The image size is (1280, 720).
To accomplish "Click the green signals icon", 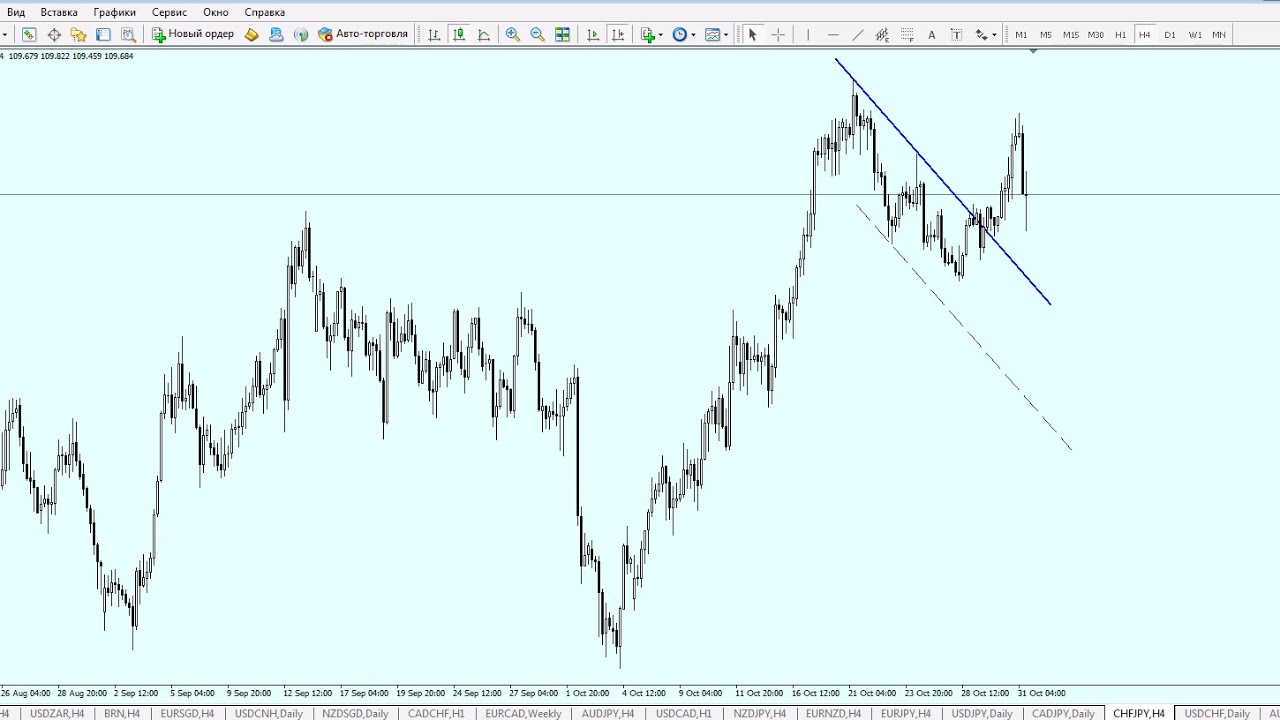I will pyautogui.click(x=301, y=34).
